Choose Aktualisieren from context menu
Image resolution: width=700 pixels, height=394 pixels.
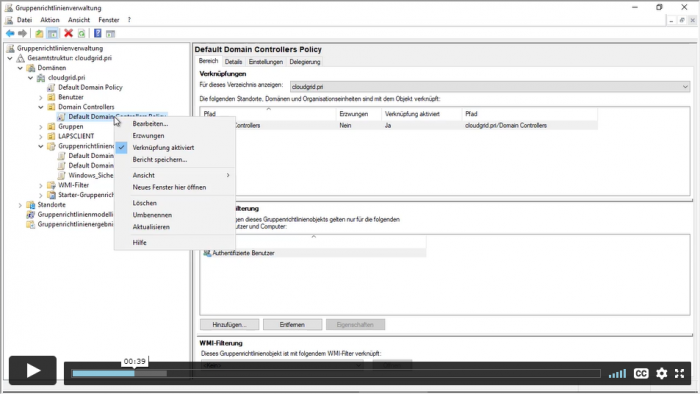(x=175, y=227)
